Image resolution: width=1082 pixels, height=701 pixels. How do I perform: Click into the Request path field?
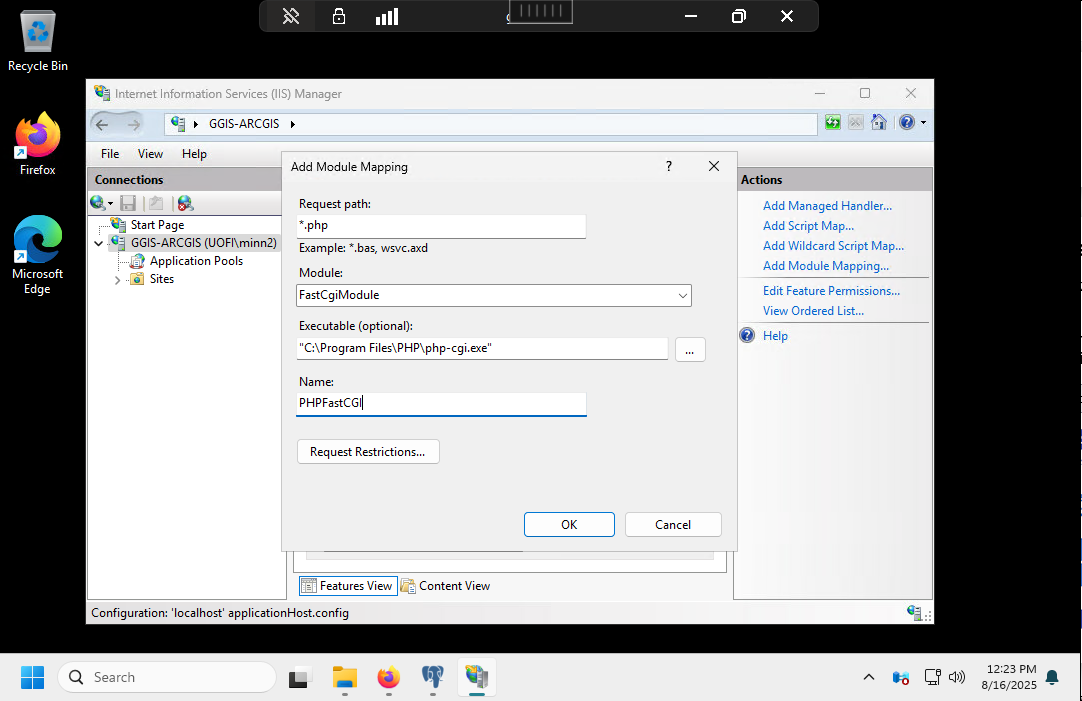pyautogui.click(x=440, y=226)
